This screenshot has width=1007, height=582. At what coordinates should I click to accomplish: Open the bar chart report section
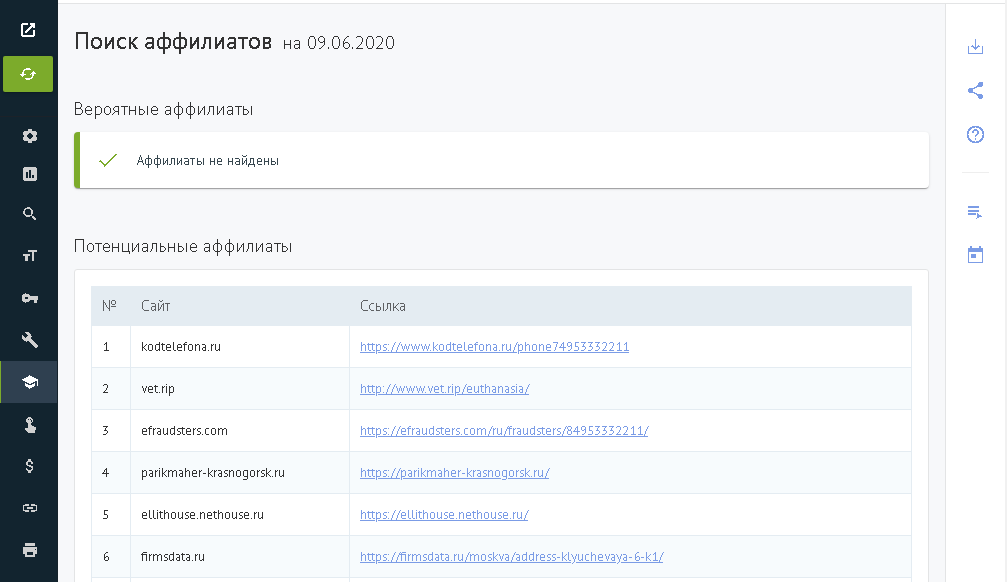click(29, 174)
